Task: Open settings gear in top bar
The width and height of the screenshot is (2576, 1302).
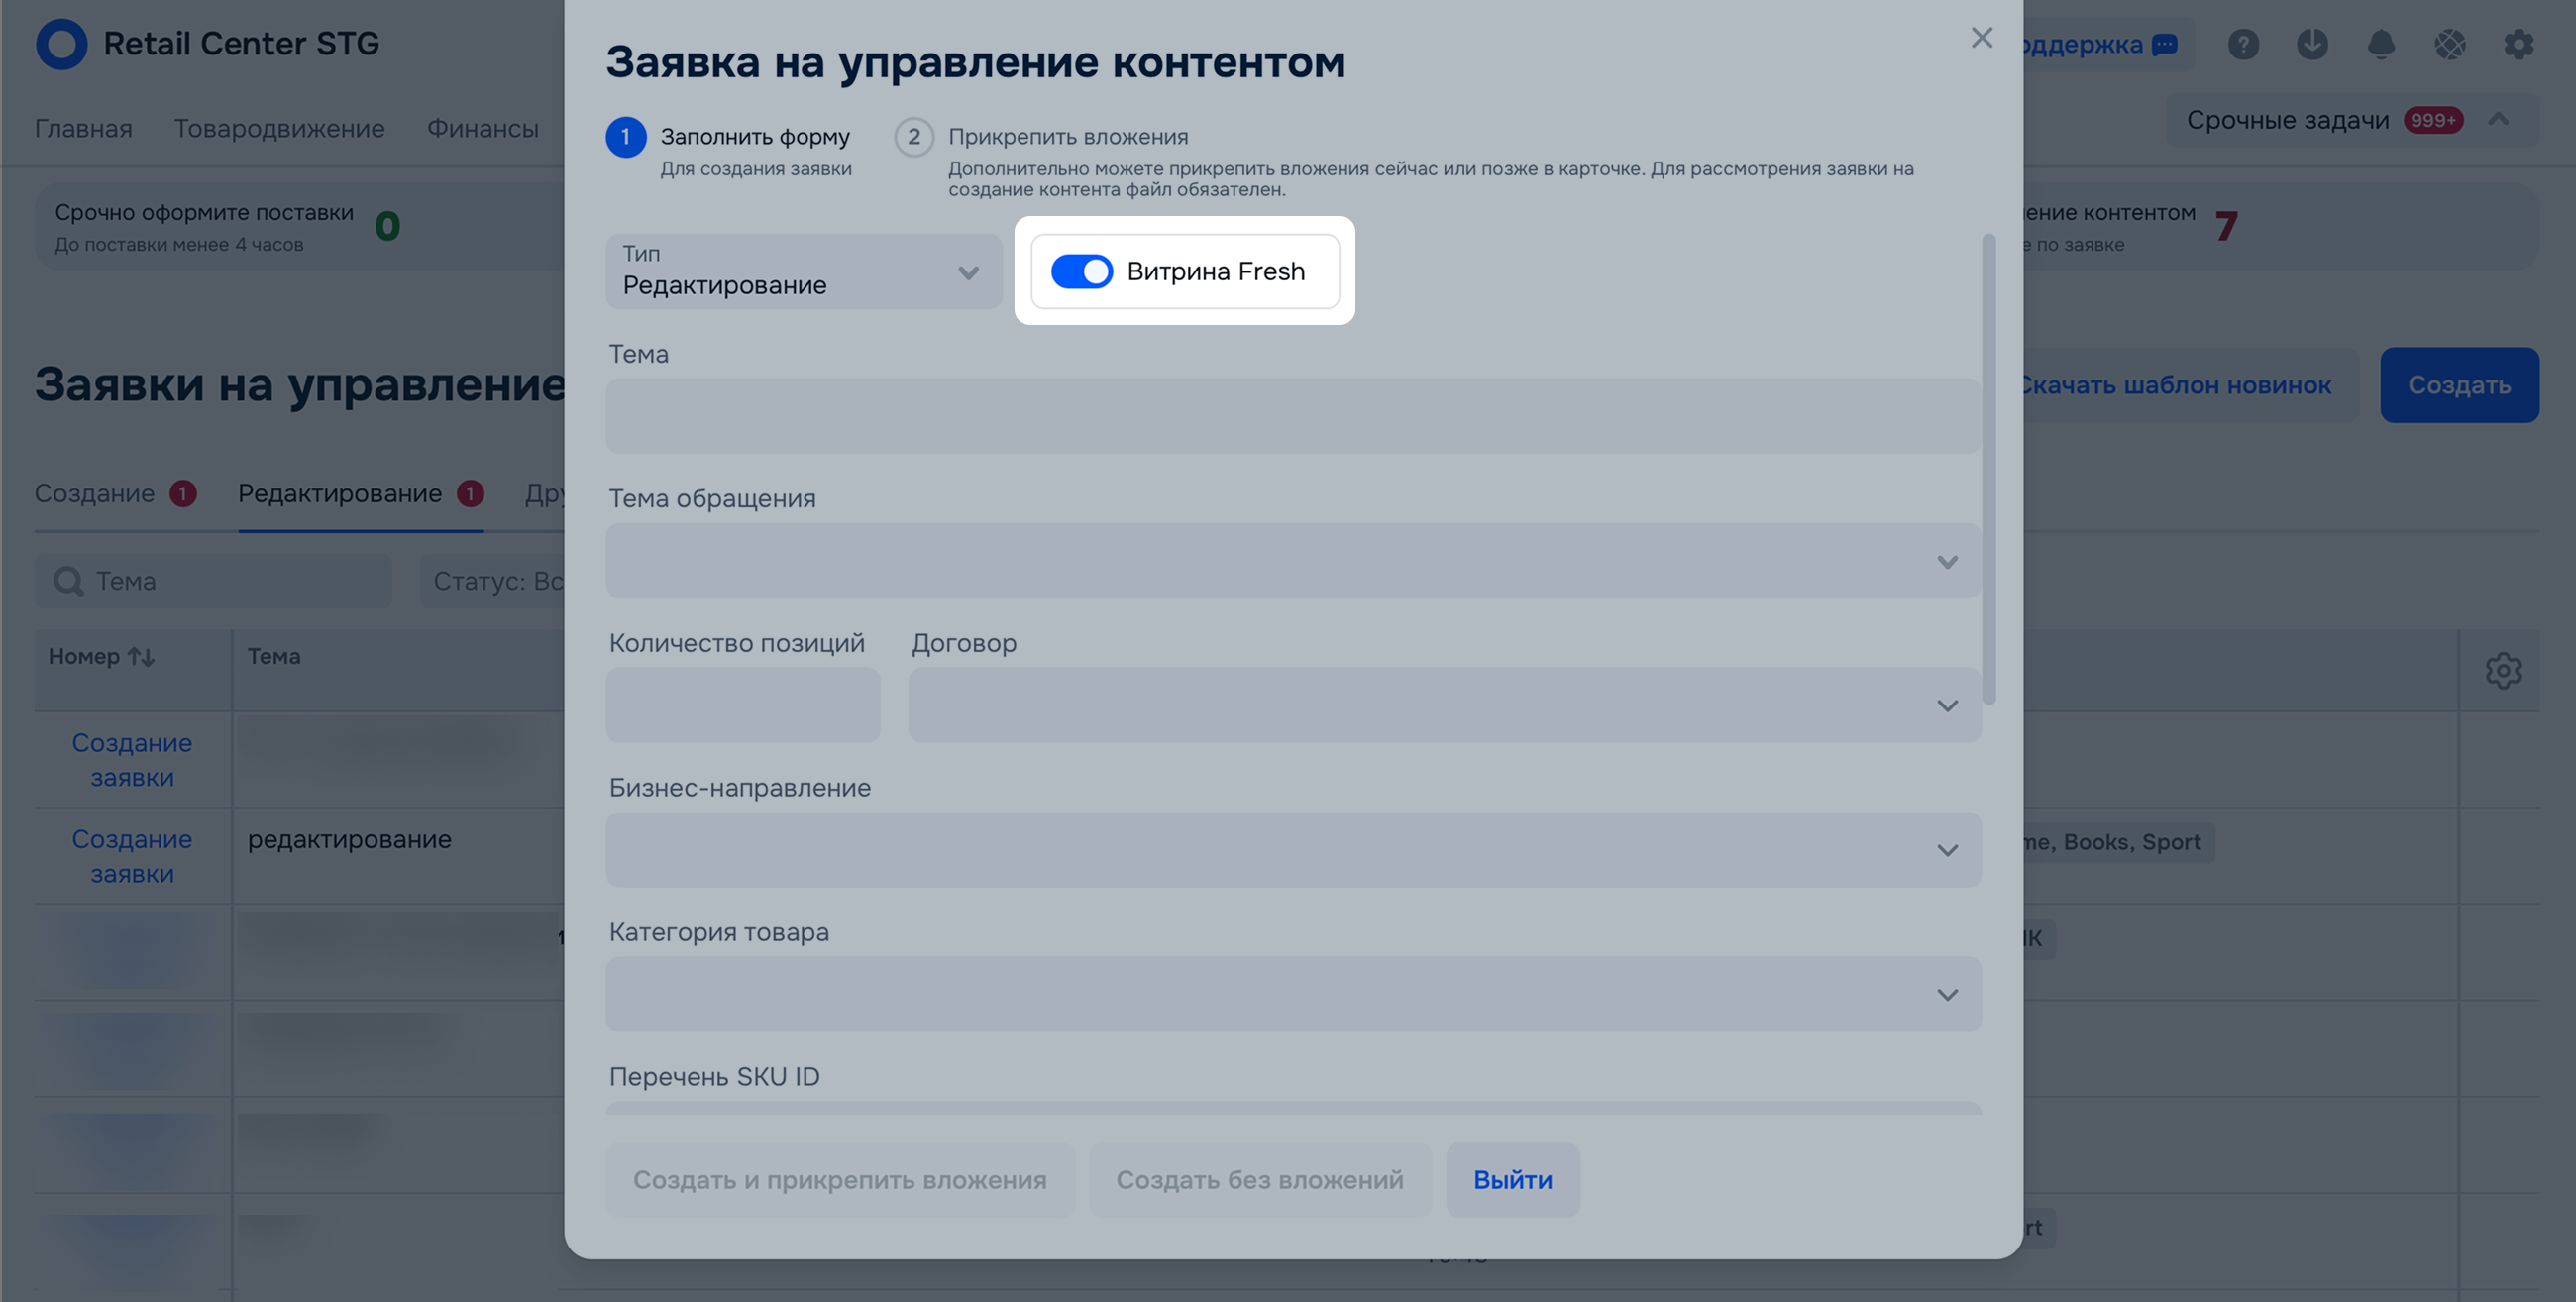Action: click(2518, 44)
